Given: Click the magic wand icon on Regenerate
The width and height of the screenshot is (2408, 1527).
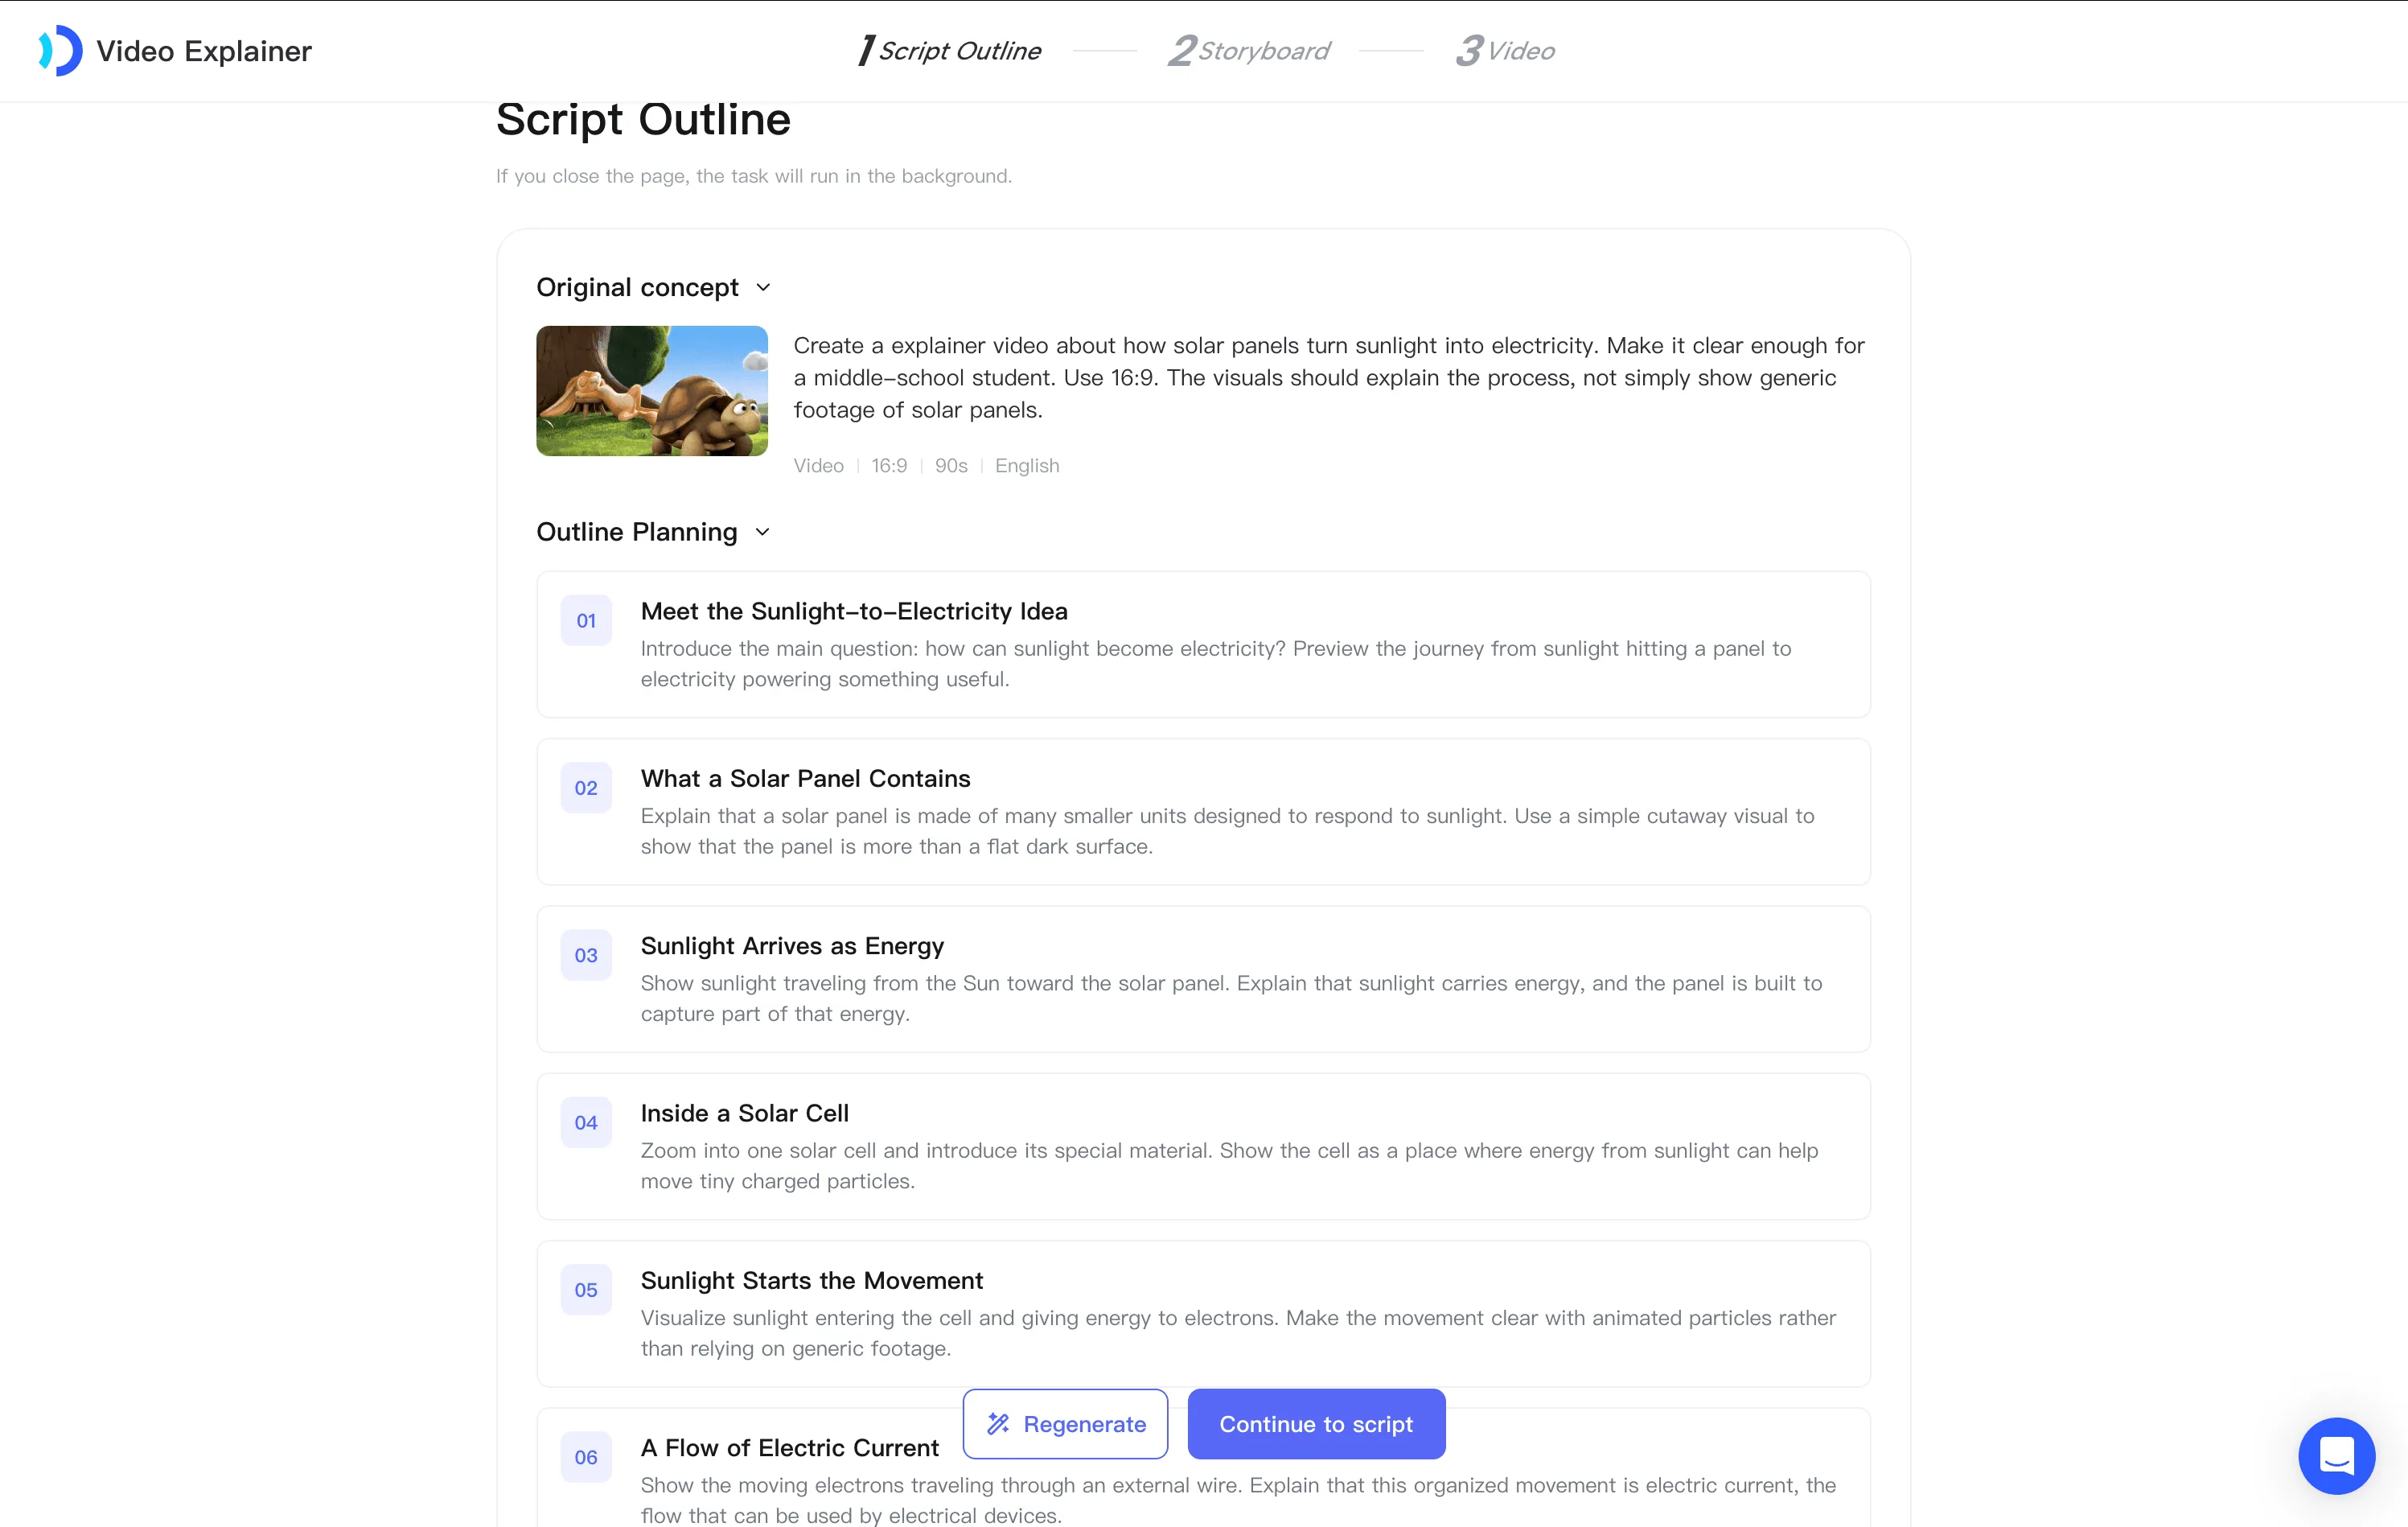Looking at the screenshot, I should click(998, 1424).
